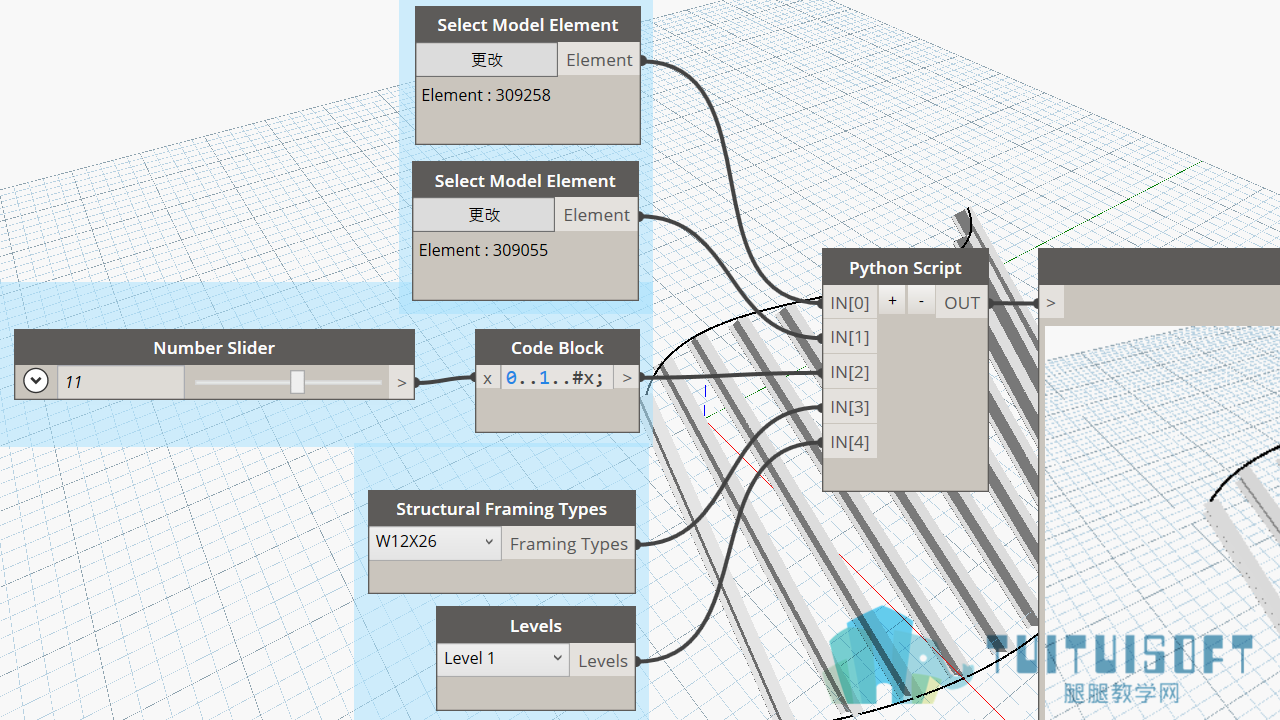Select the Python Script node title
Viewport: 1280px width, 720px height.
tap(905, 268)
